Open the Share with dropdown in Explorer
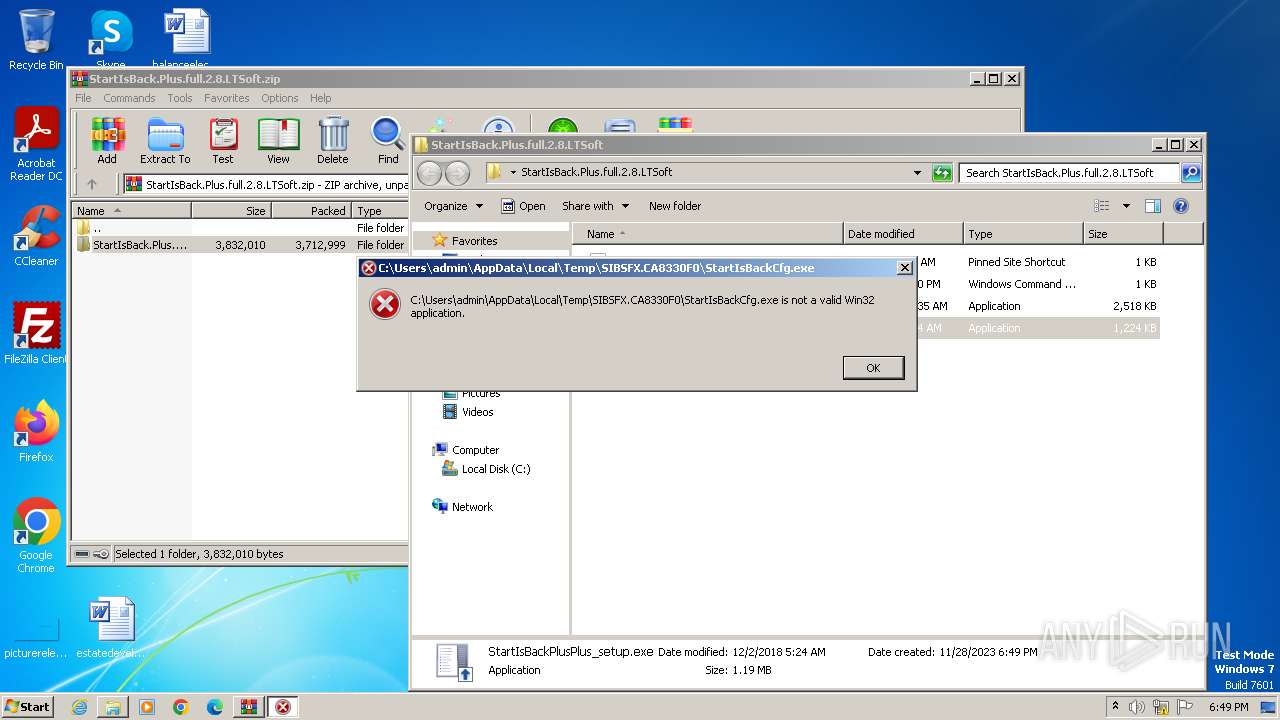 click(596, 206)
